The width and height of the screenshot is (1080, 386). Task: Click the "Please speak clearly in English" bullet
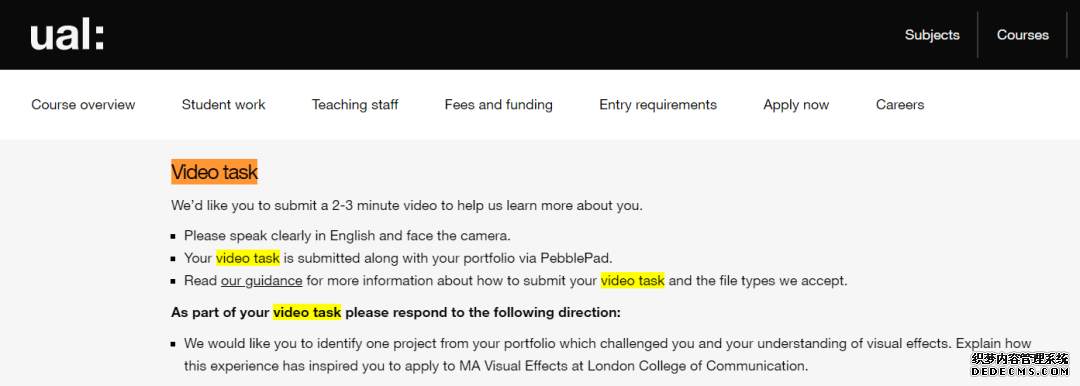(347, 236)
